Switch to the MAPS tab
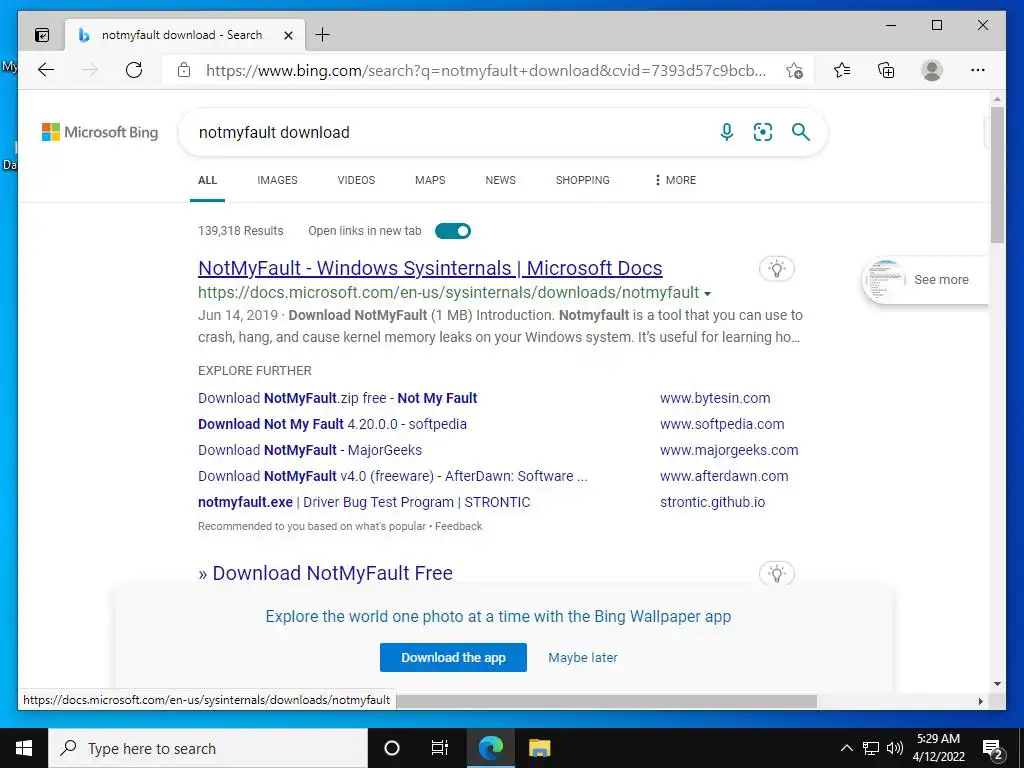This screenshot has height=768, width=1024. coord(430,180)
